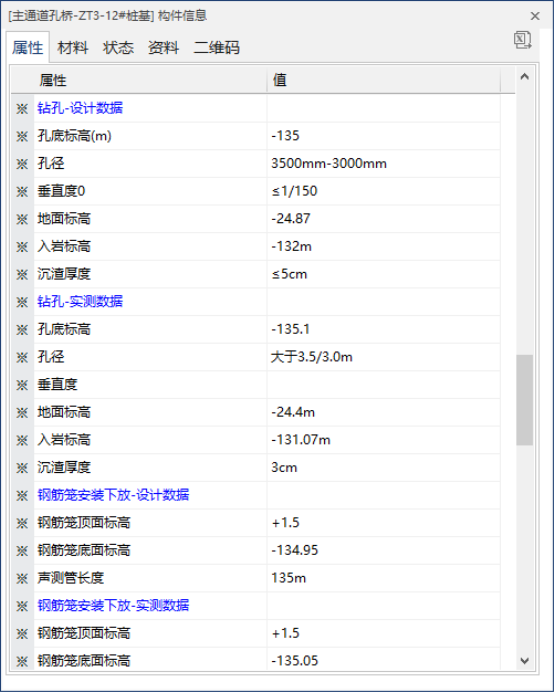The image size is (554, 692).
Task: Click the 135m value cell
Action: coord(384,578)
